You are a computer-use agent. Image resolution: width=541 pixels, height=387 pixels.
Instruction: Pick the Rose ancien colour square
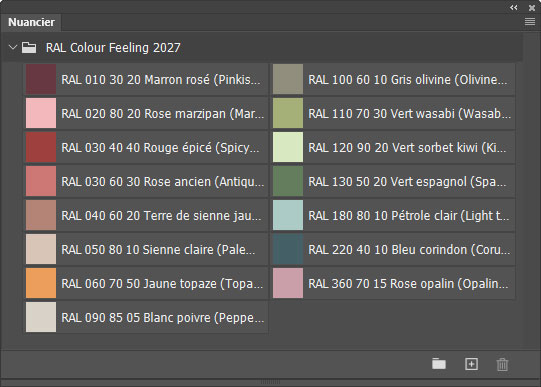[41, 181]
